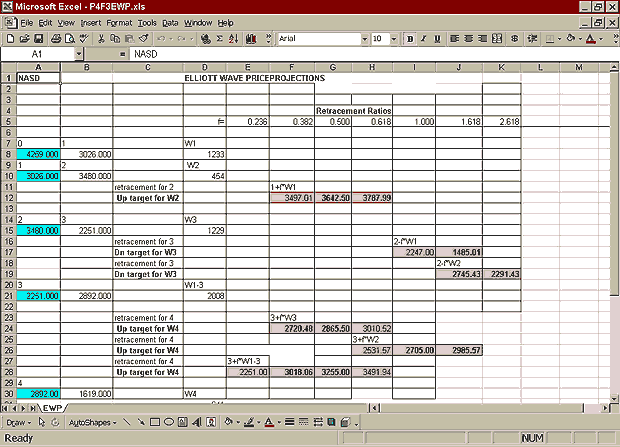This screenshot has height=447, width=620.
Task: Insert WordArt from Draw toolbar
Action: (x=197, y=422)
